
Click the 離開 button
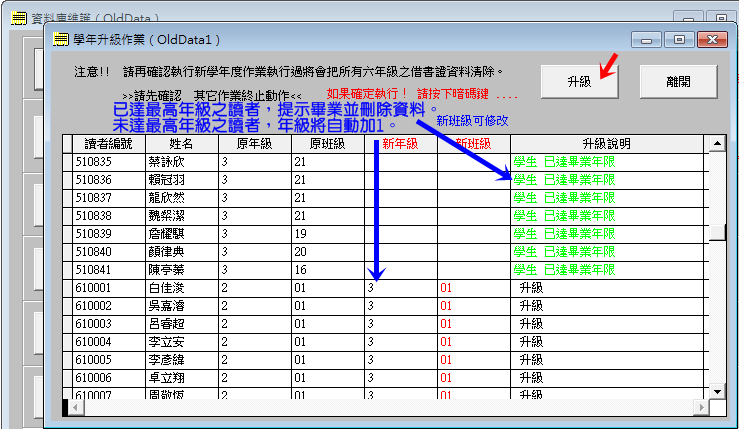678,82
